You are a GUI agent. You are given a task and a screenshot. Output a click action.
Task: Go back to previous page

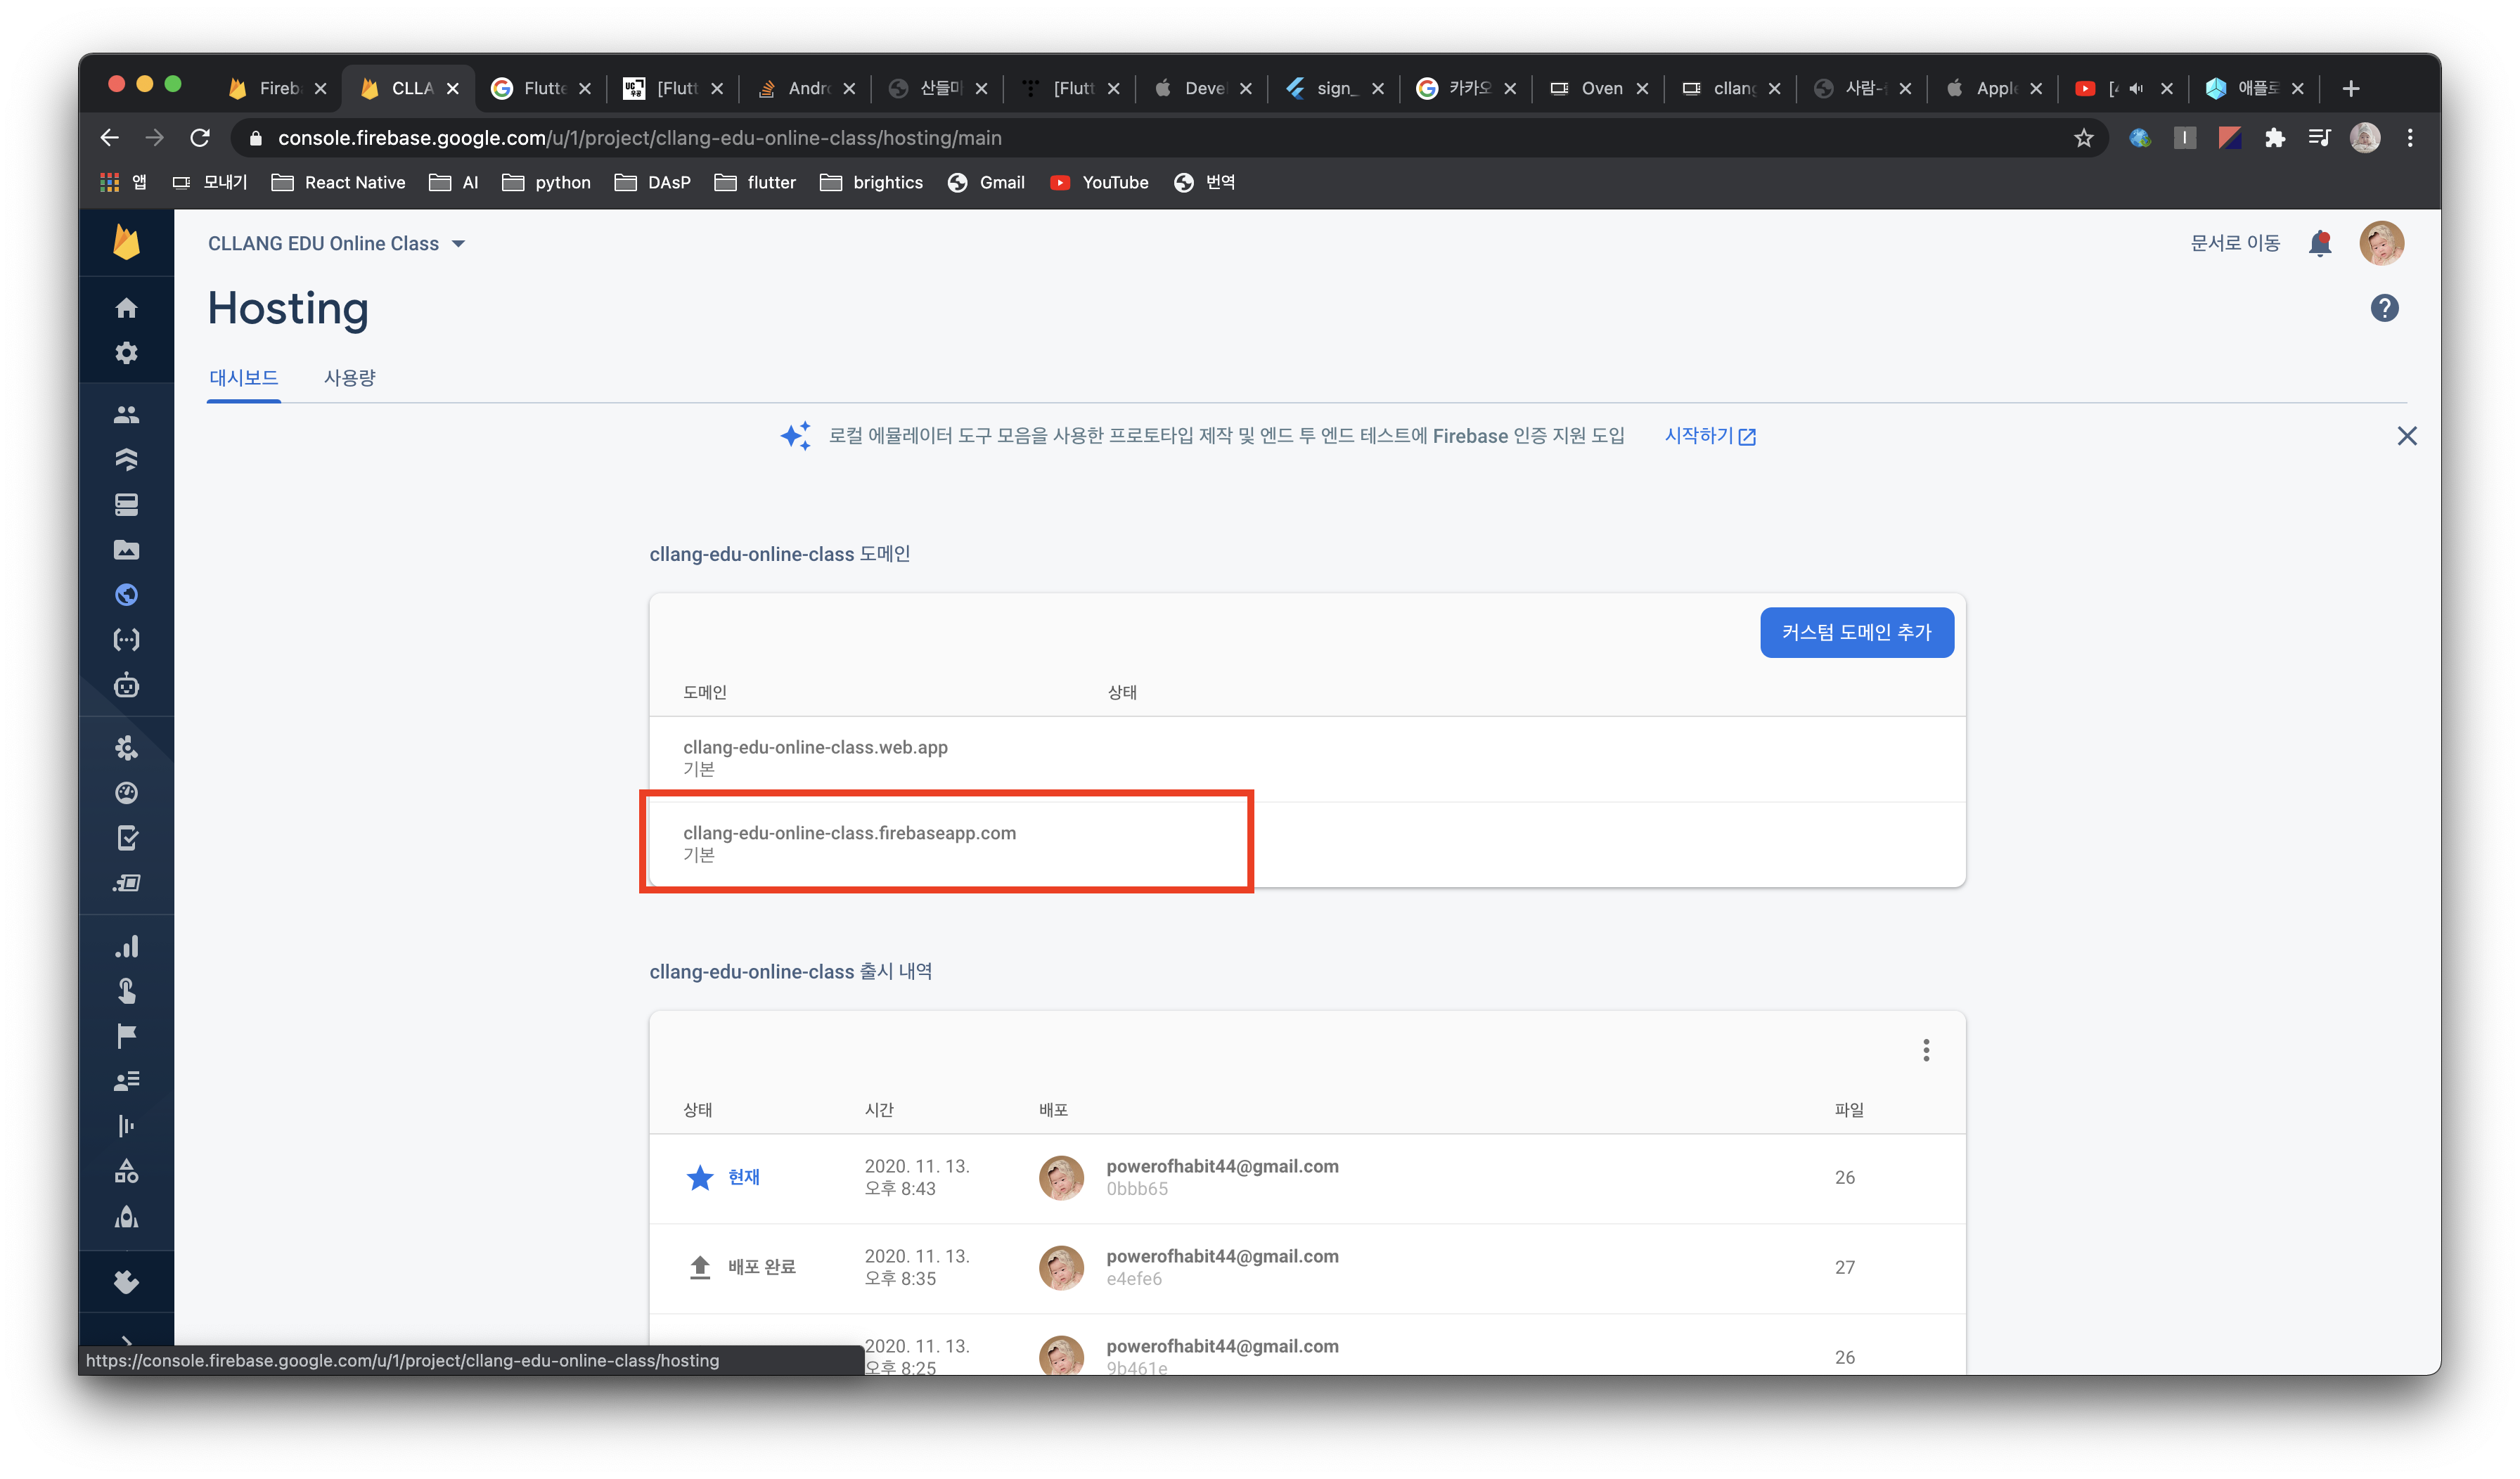(x=110, y=138)
